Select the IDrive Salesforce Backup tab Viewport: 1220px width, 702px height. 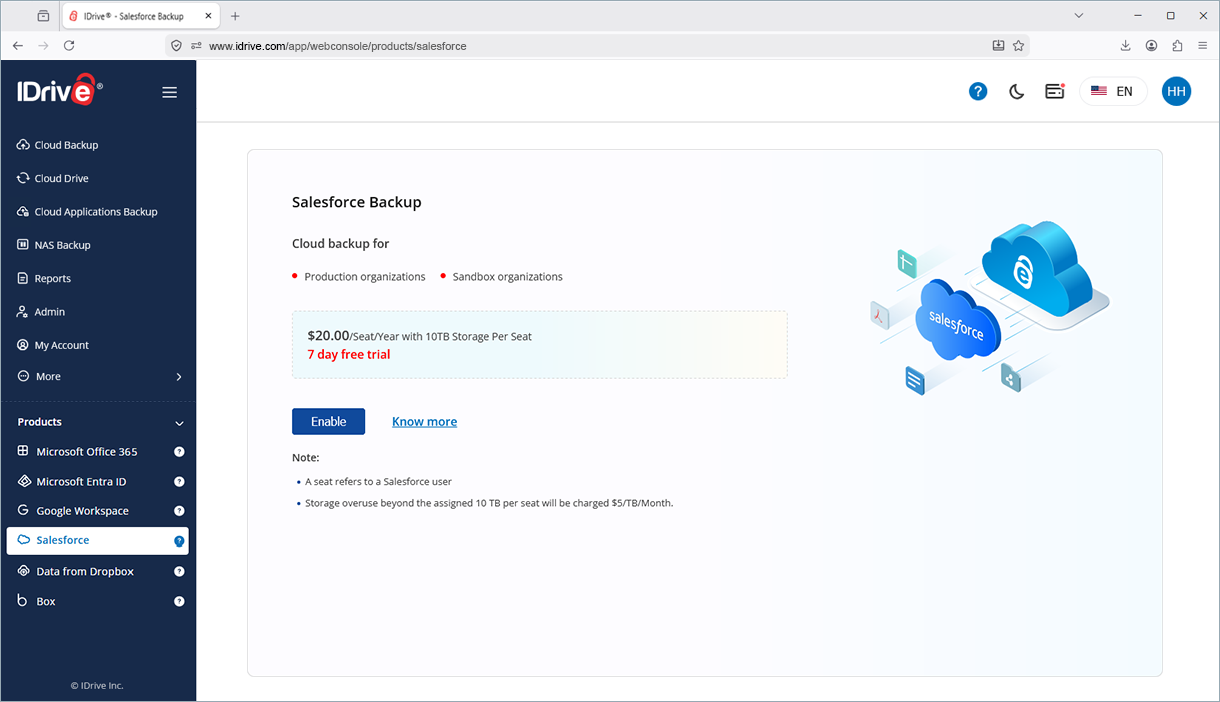click(x=142, y=17)
